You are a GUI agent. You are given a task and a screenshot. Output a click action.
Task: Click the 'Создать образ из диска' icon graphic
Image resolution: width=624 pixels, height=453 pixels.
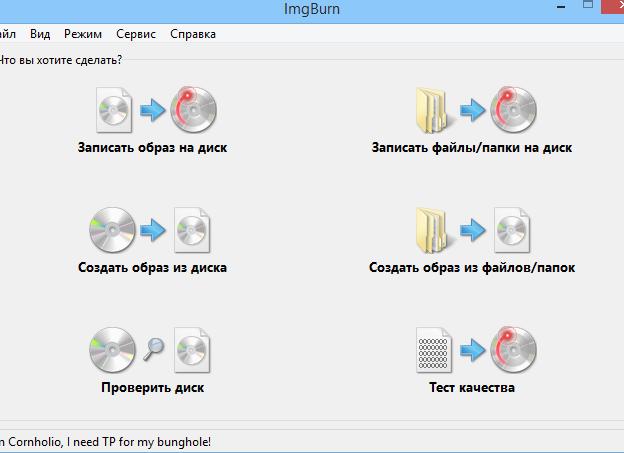150,230
